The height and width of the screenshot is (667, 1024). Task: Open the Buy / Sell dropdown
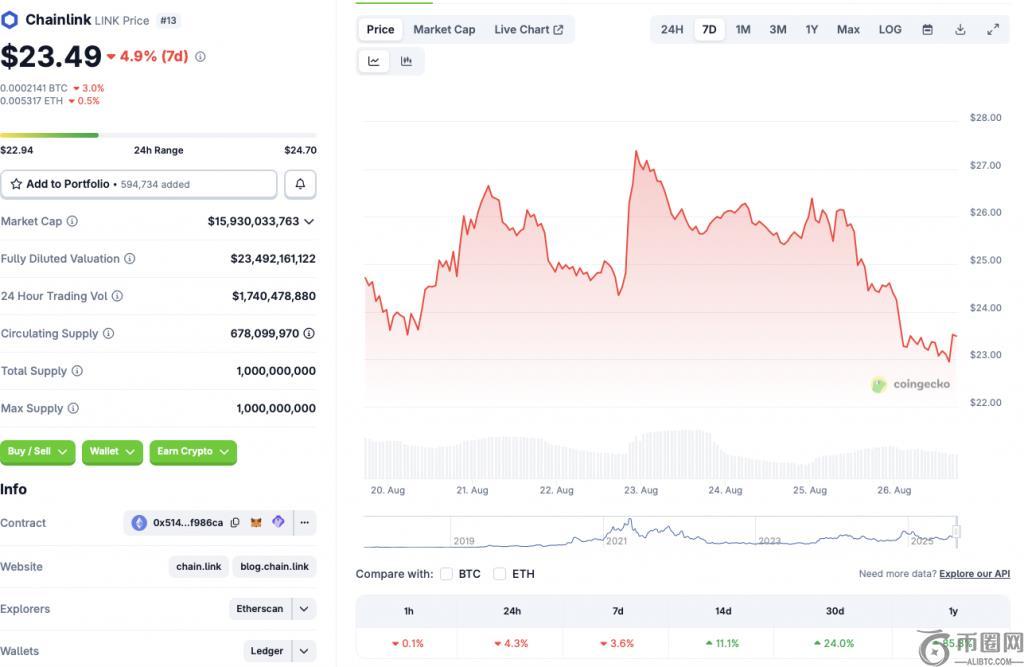click(x=38, y=452)
